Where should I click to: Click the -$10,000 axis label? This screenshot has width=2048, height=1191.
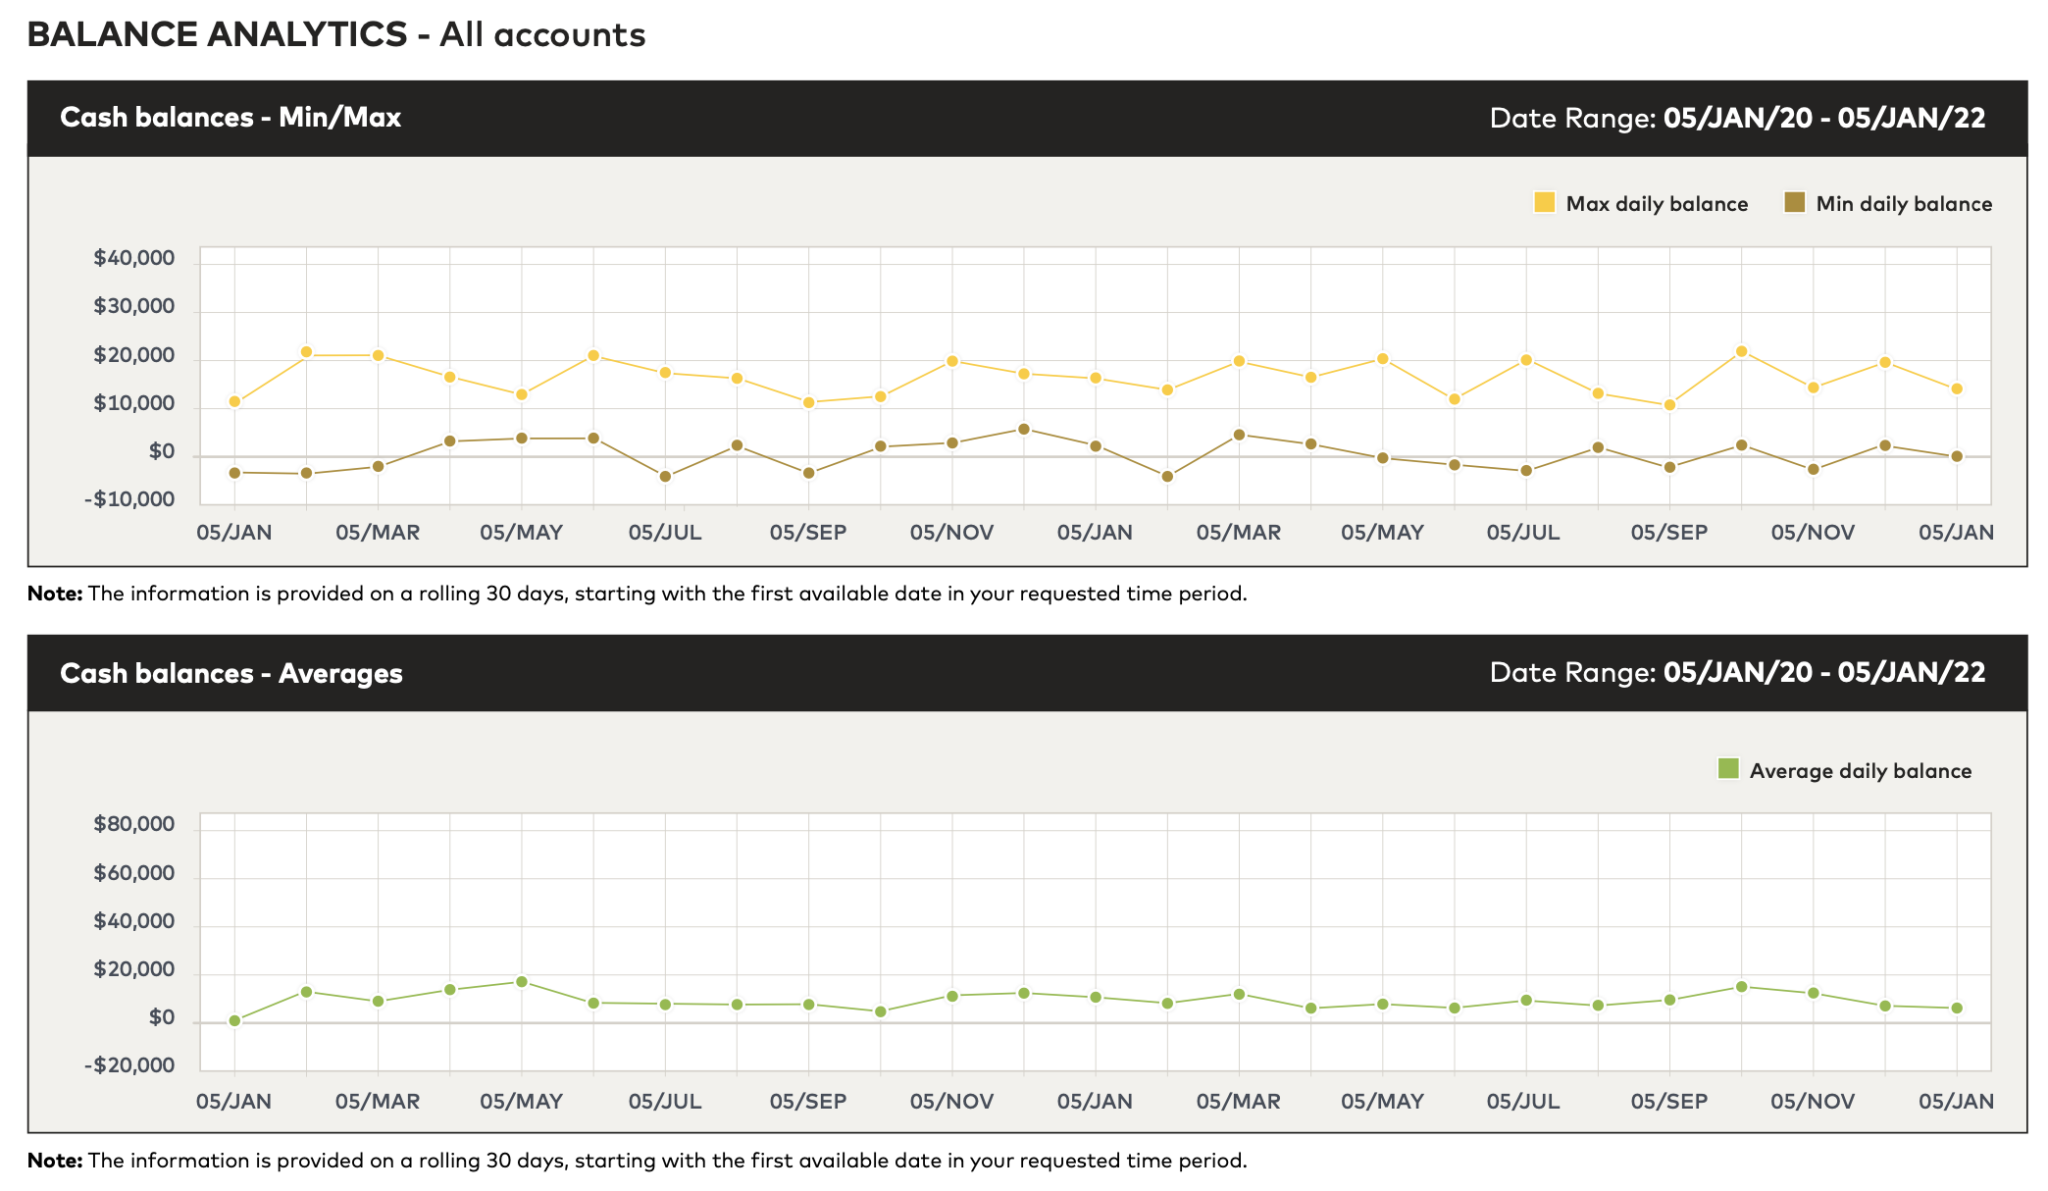pos(129,499)
